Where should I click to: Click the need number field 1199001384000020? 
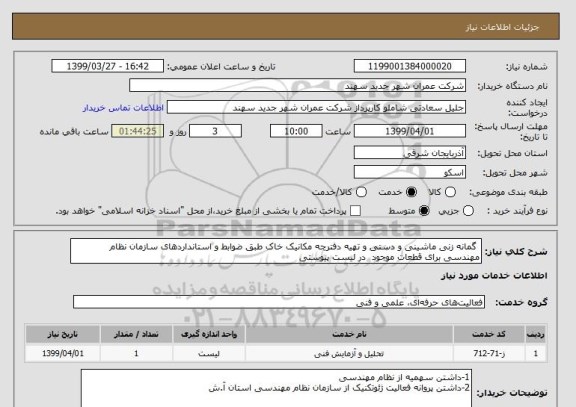coord(410,66)
